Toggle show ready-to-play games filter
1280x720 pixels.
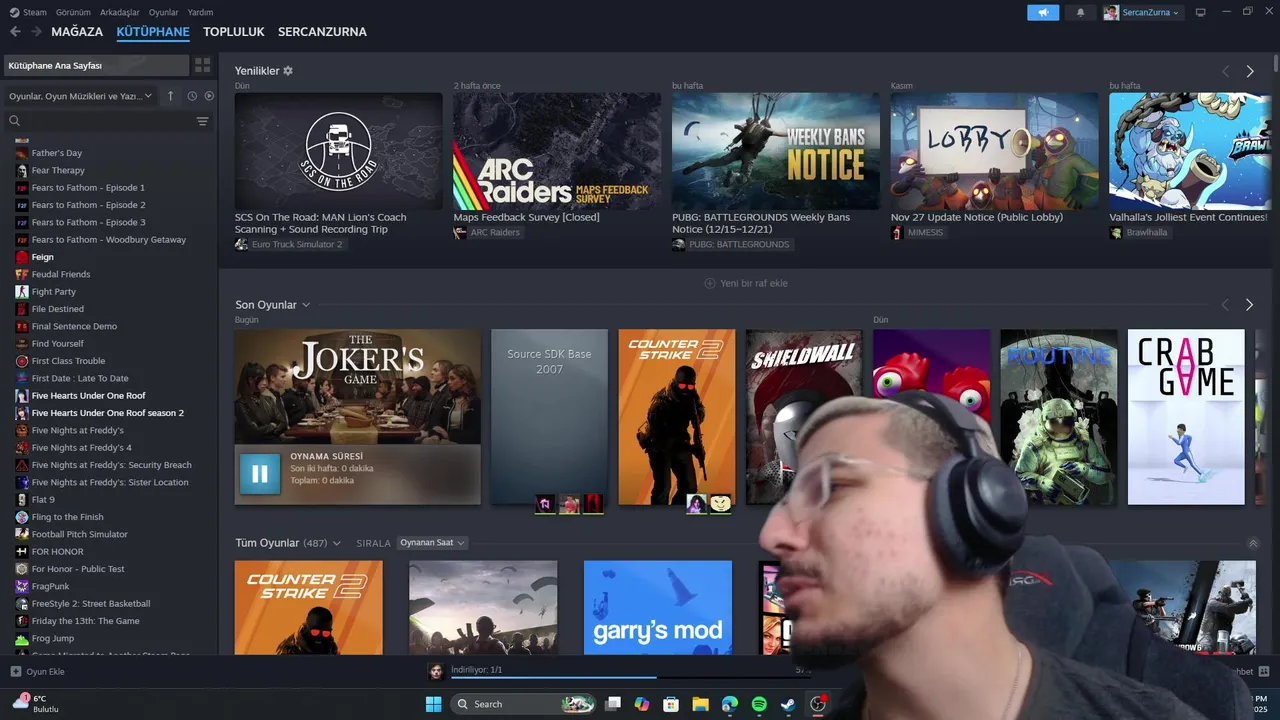[x=209, y=96]
